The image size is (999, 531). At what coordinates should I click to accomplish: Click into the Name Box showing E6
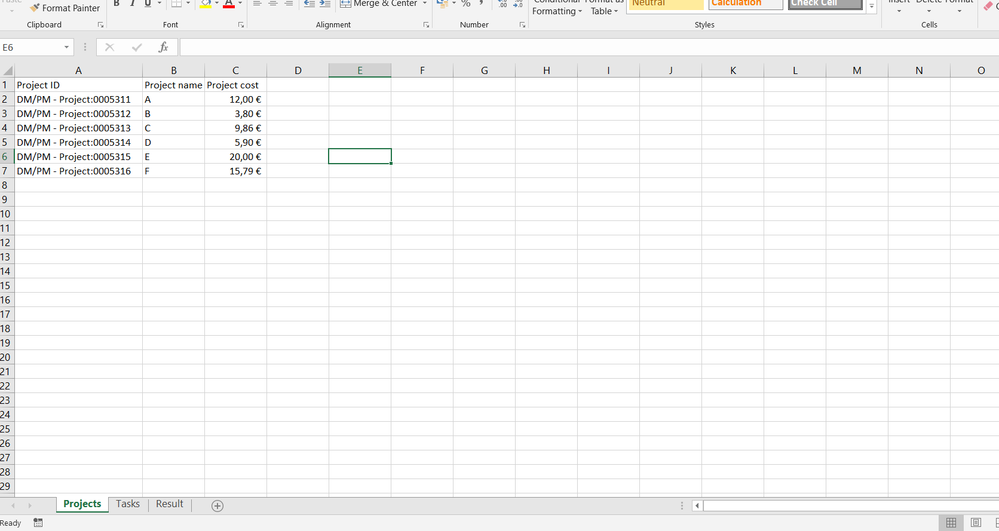click(x=31, y=47)
